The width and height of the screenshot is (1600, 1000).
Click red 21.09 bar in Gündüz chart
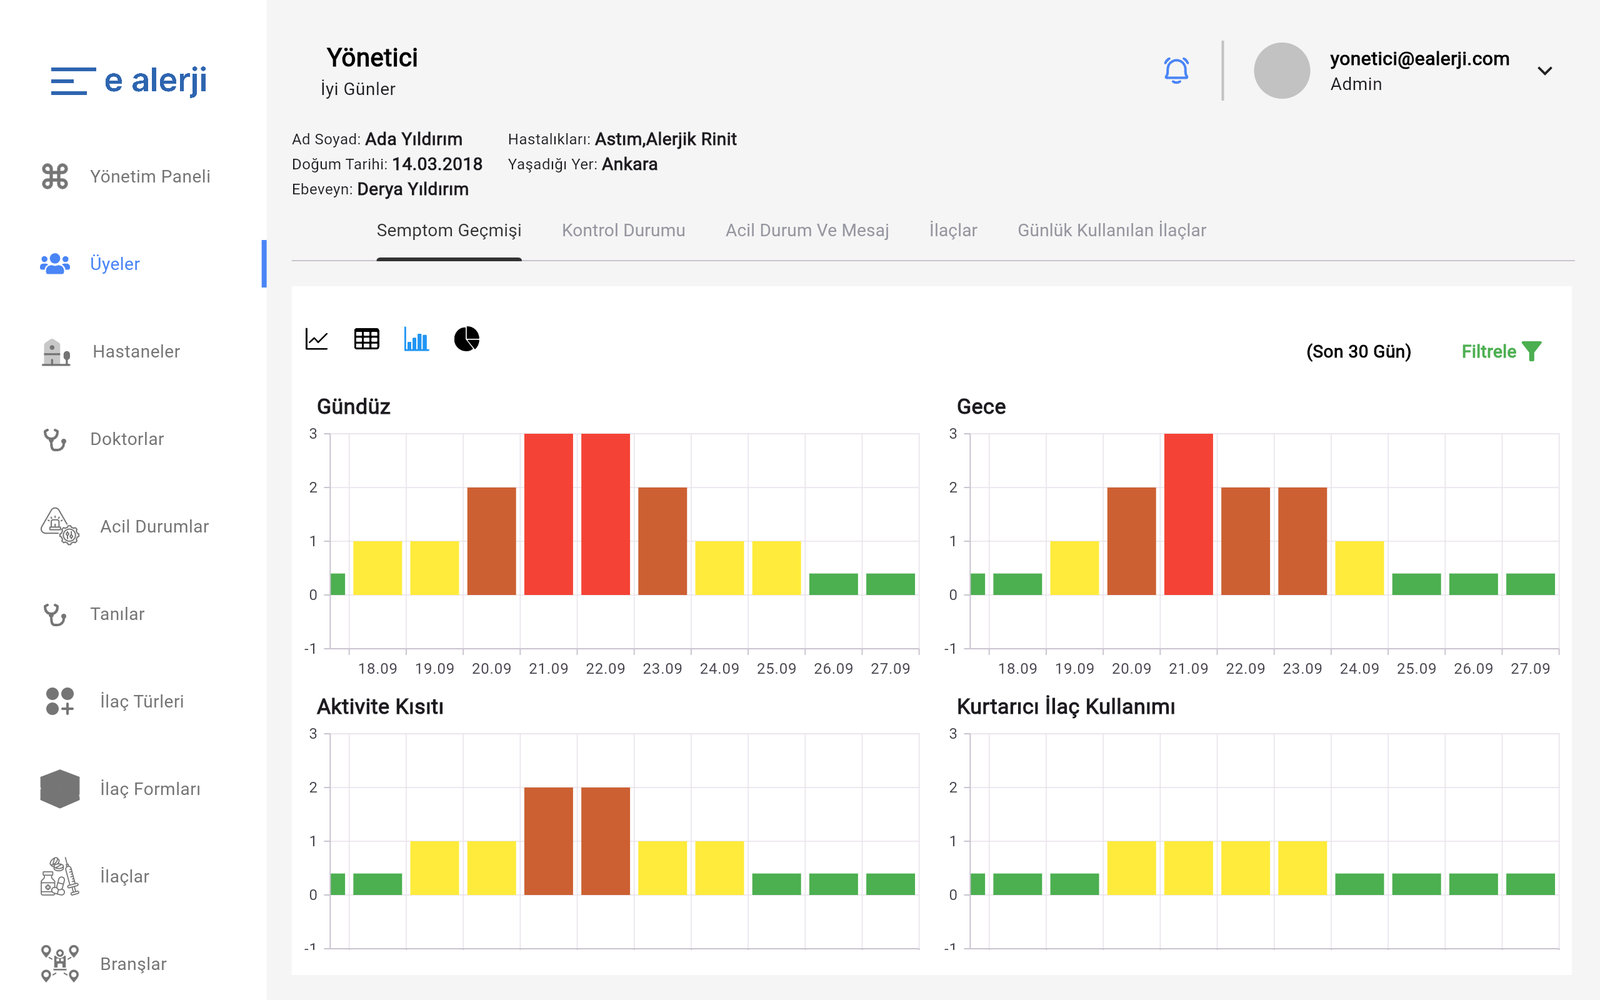549,514
